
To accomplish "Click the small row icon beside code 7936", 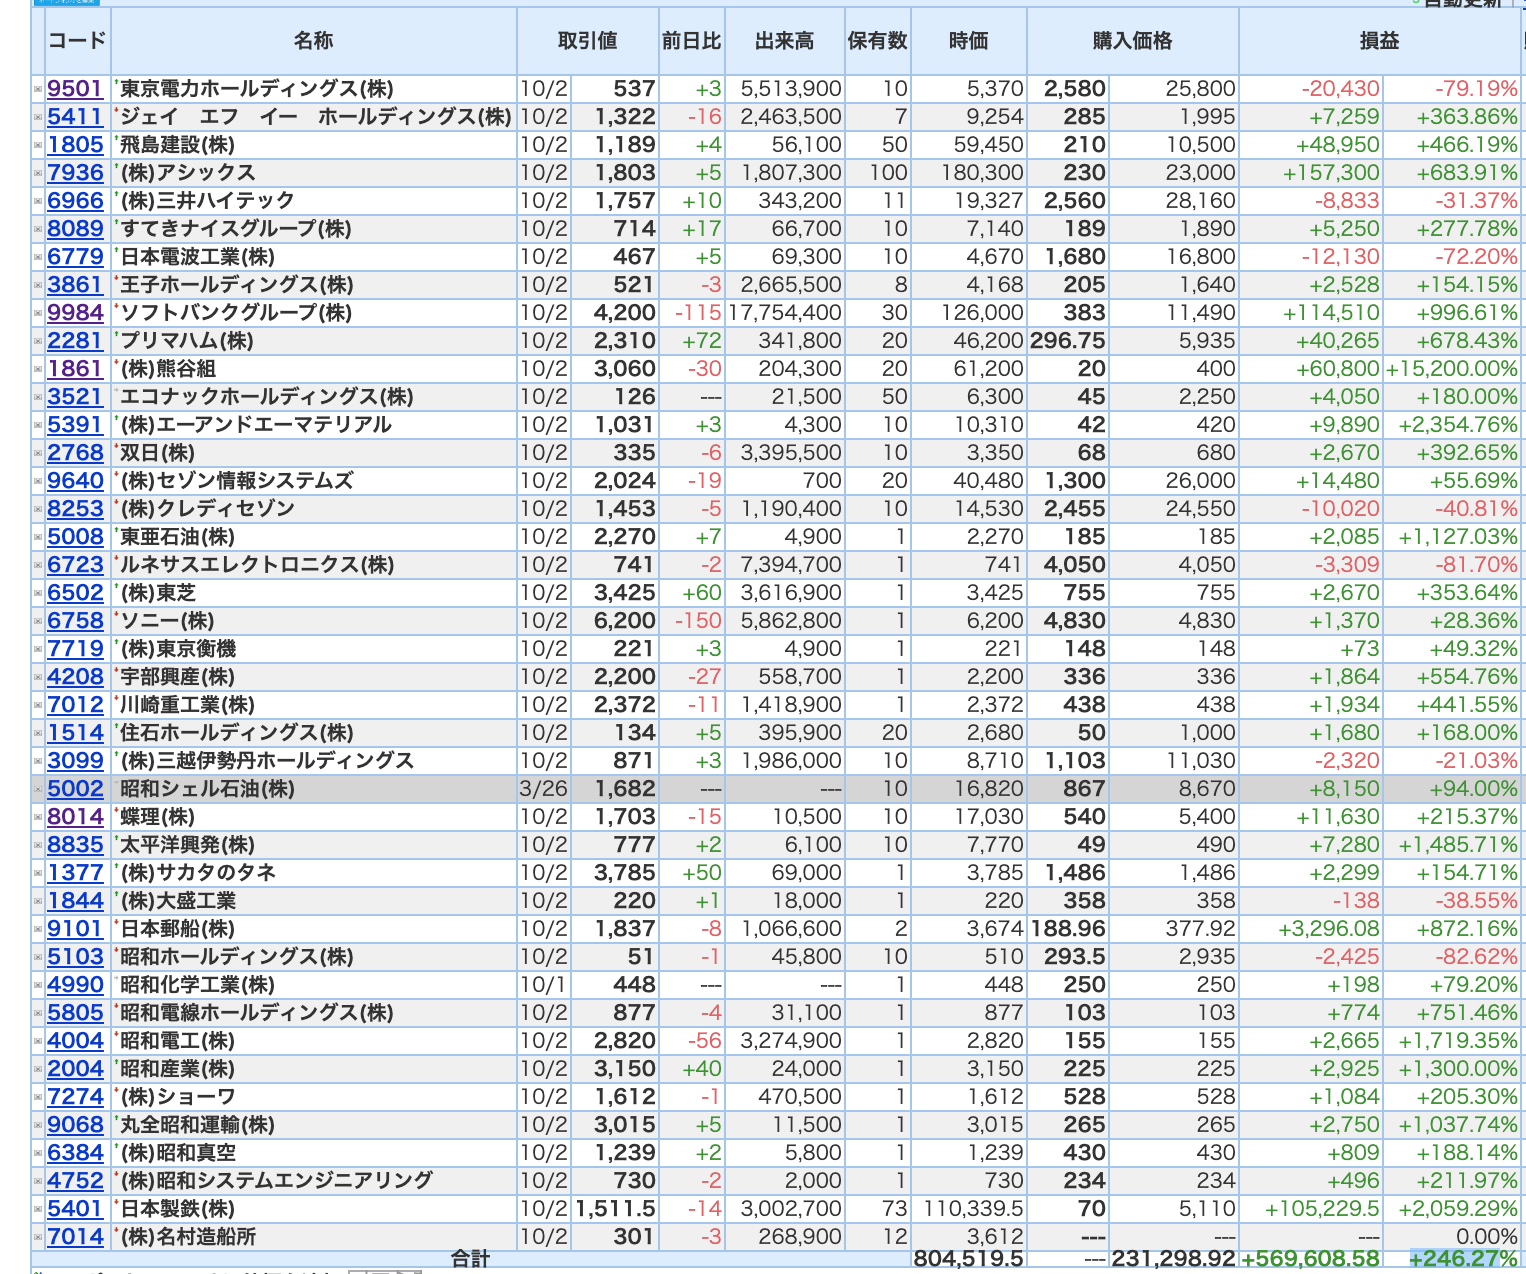I will tap(38, 173).
